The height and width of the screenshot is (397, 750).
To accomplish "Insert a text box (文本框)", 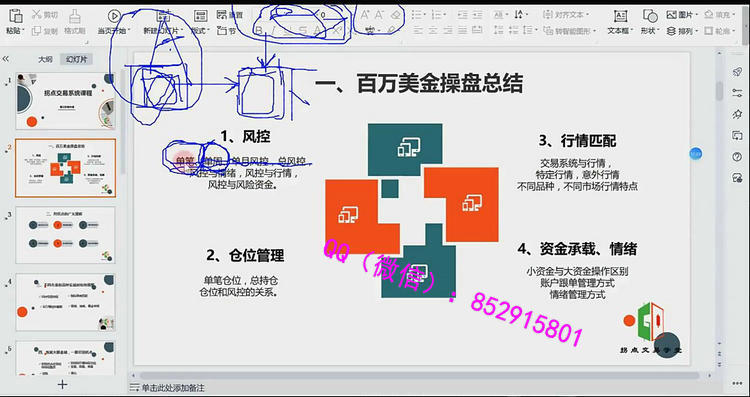I will pos(620,22).
